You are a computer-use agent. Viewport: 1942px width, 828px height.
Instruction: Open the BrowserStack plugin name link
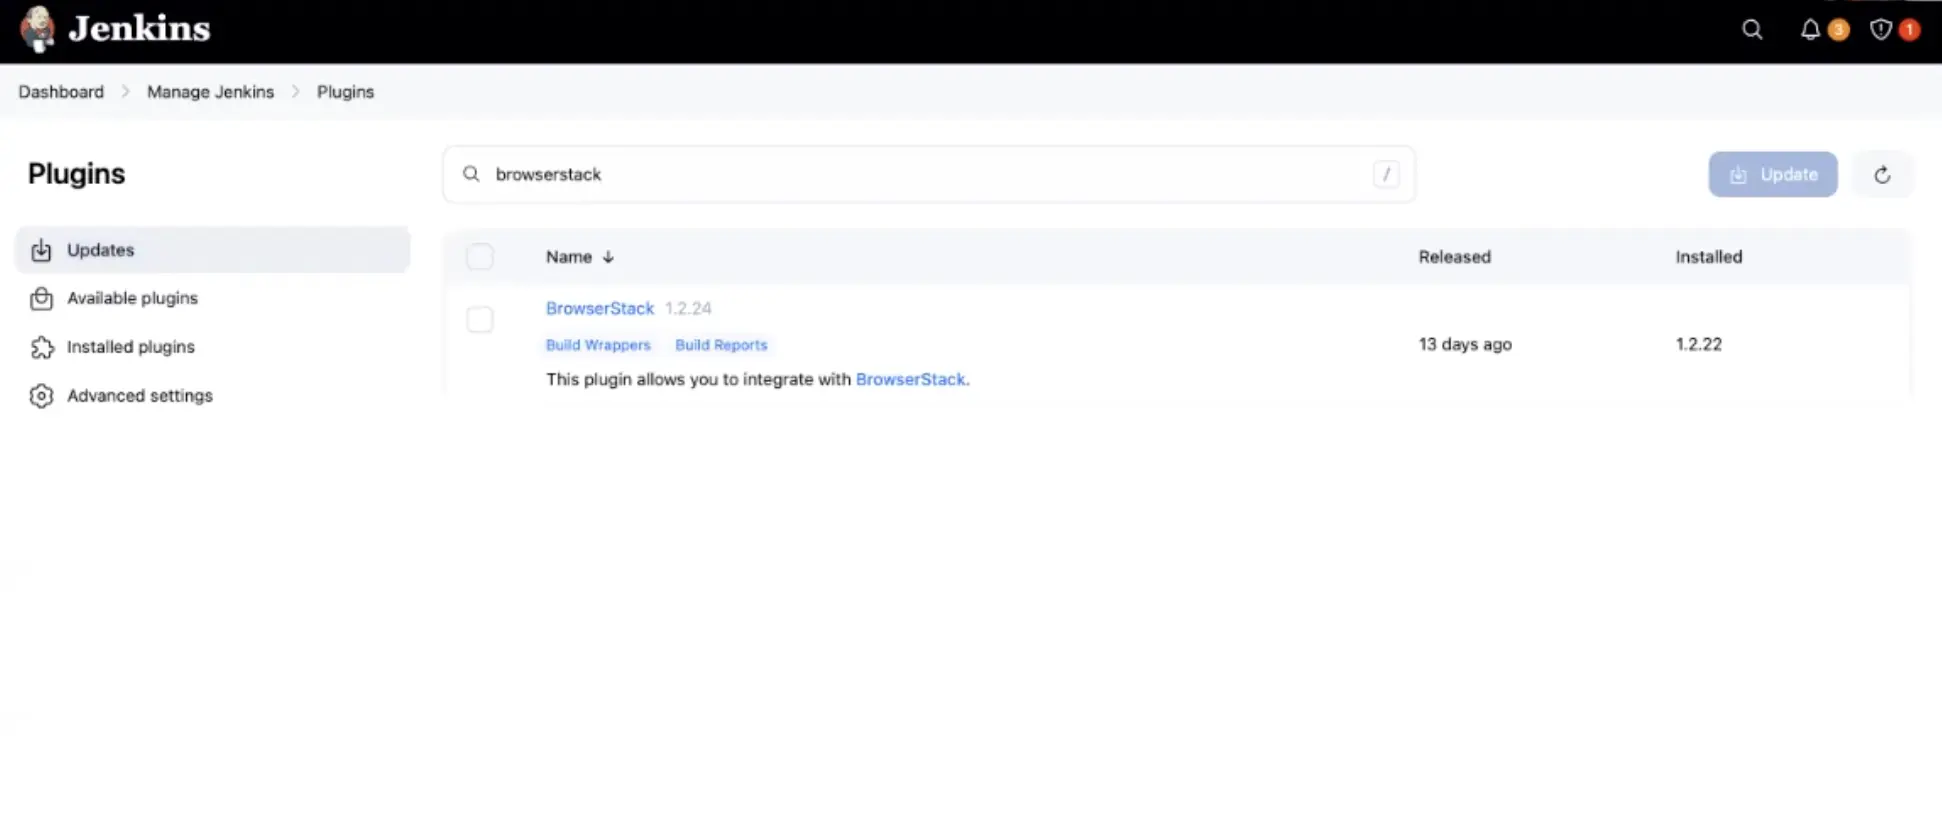(600, 308)
